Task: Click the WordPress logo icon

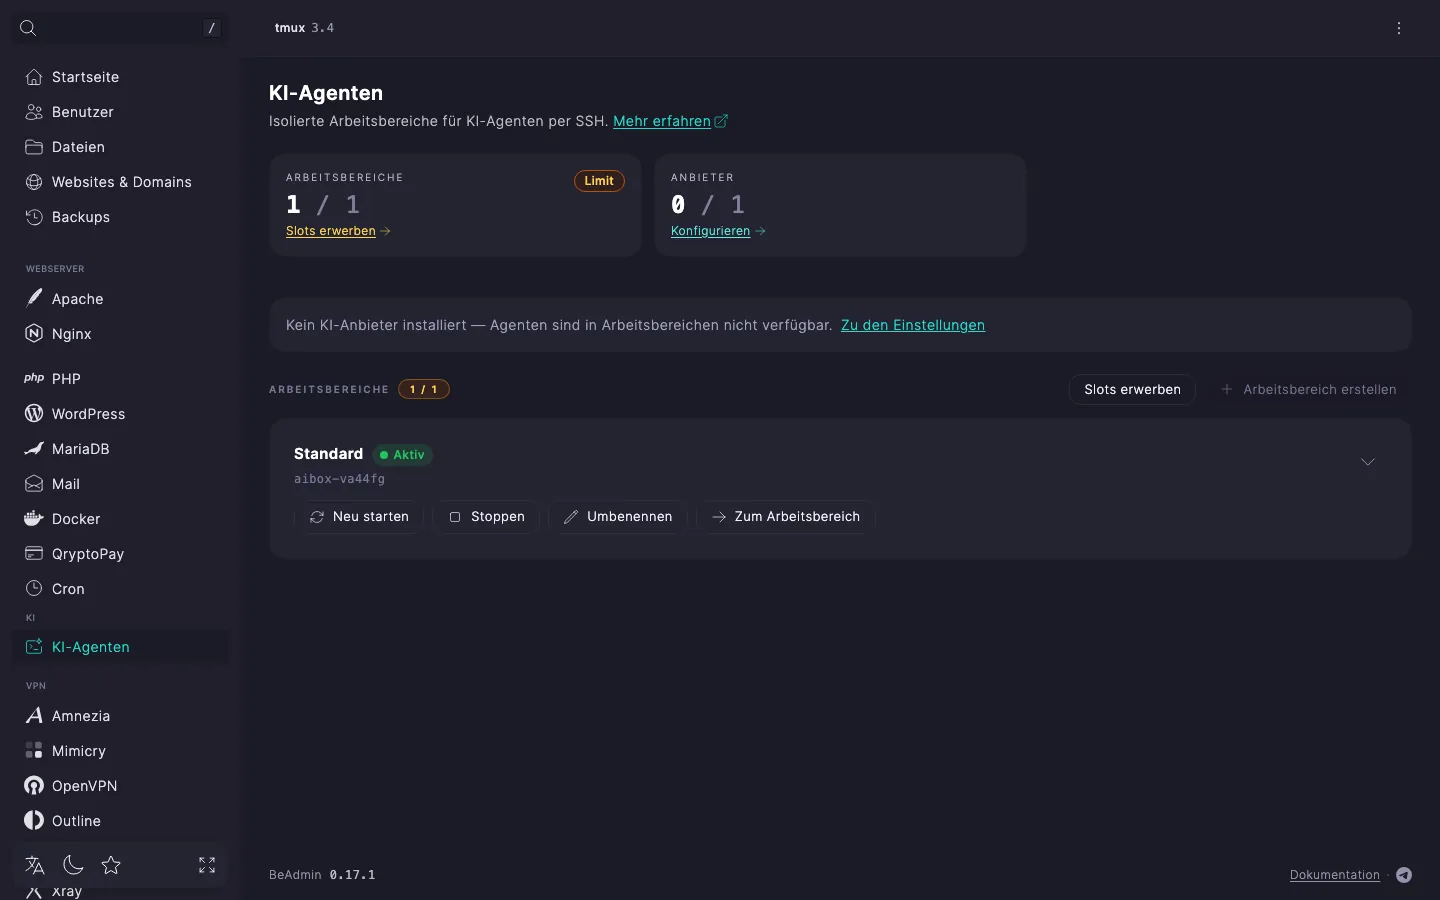Action: click(34, 413)
